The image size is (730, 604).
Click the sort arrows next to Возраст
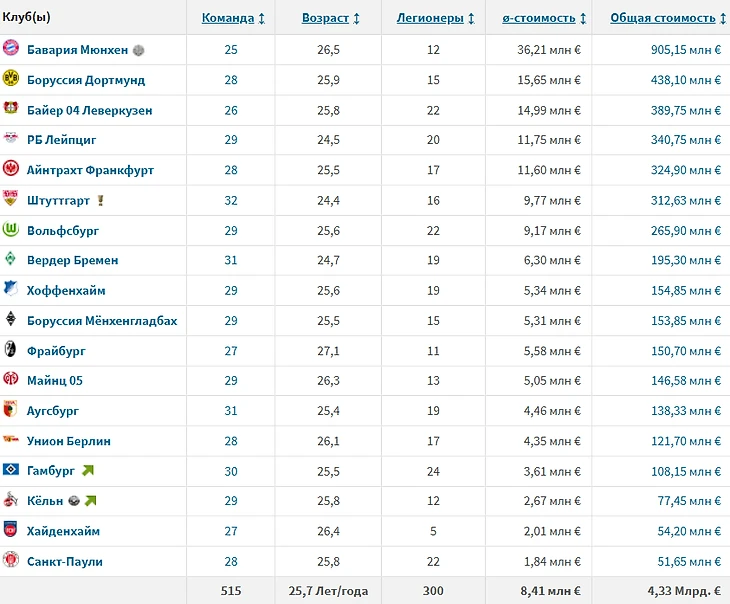point(357,19)
